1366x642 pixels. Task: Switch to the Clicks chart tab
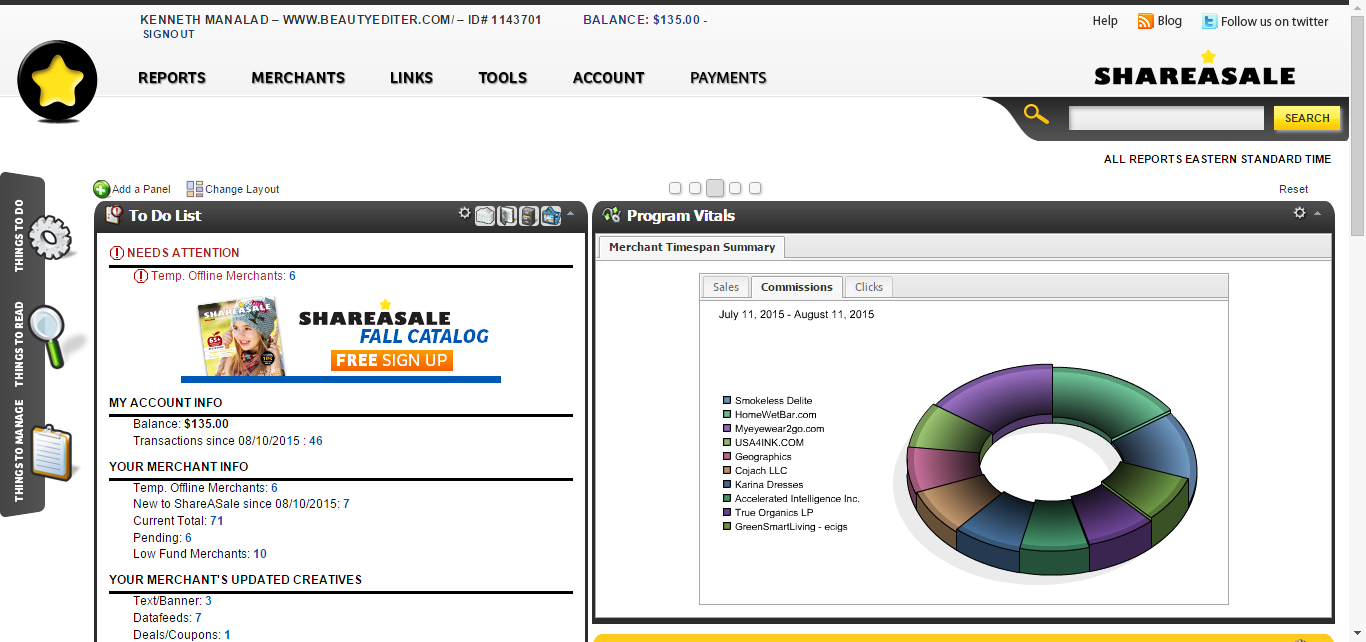(x=869, y=287)
